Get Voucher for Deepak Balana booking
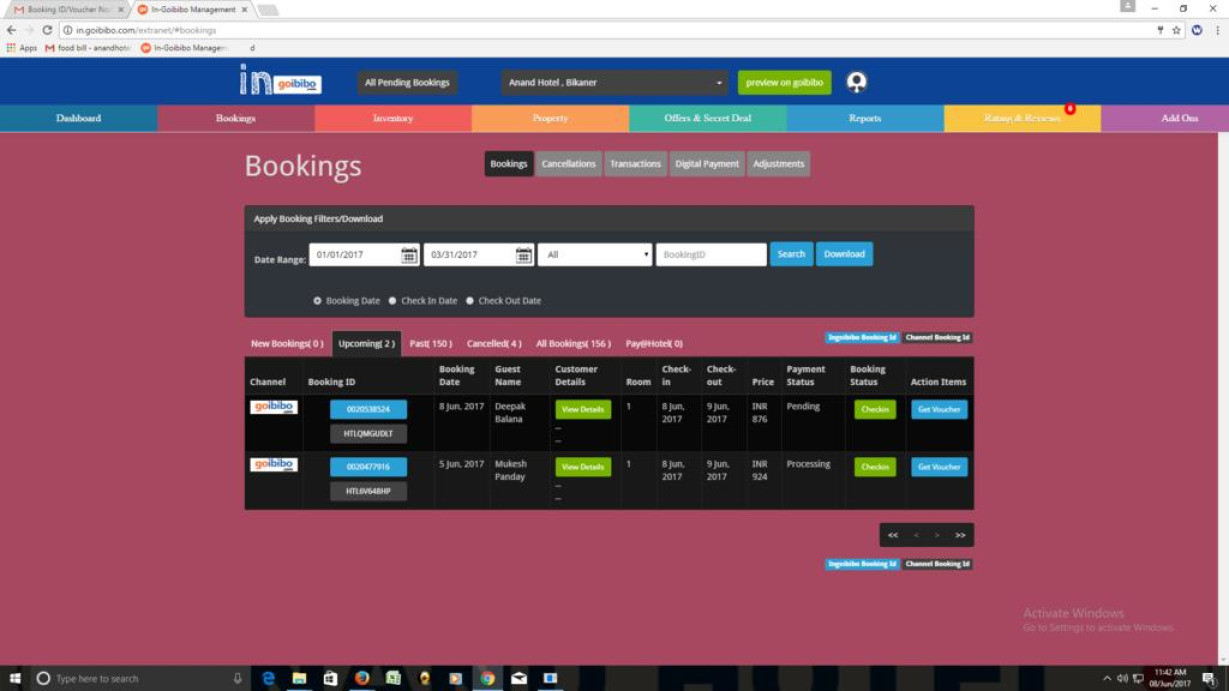The height and width of the screenshot is (691, 1229). click(939, 410)
